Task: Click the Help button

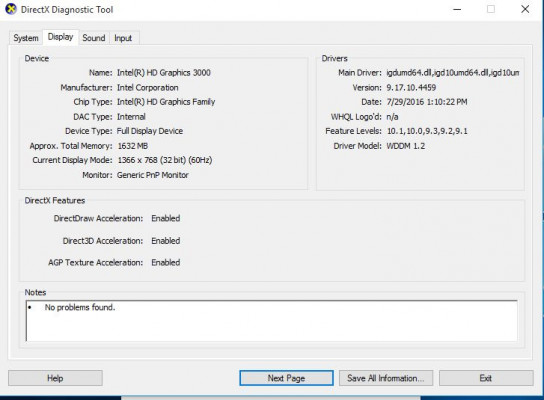Action: click(x=55, y=378)
